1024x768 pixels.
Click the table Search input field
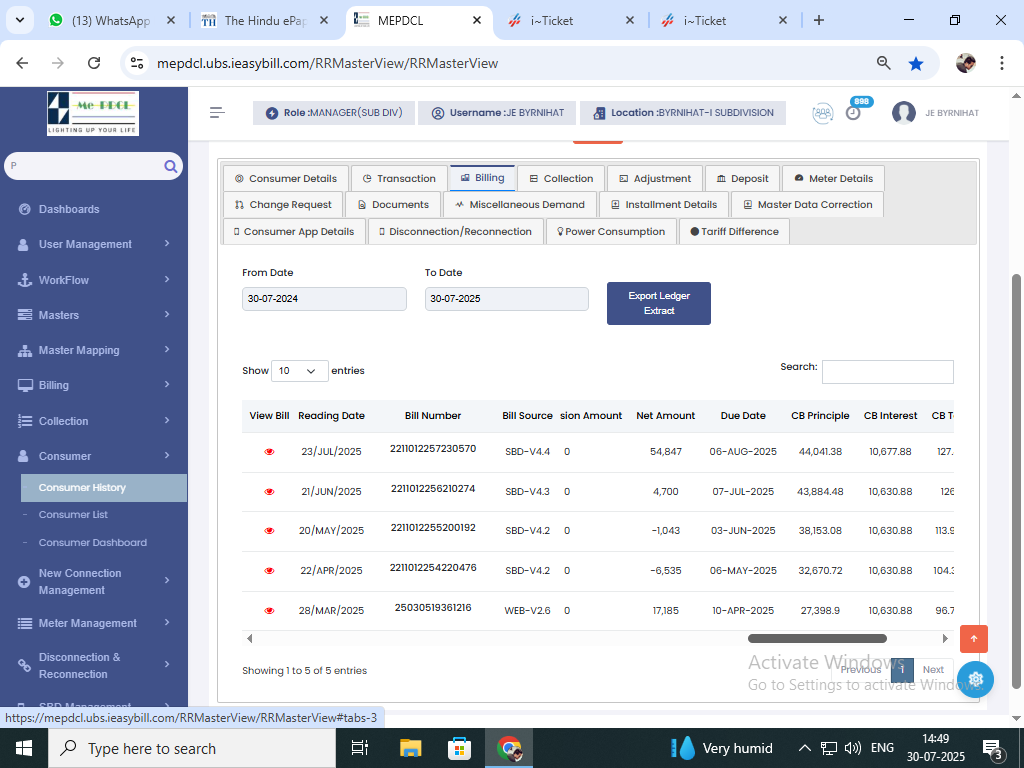(887, 372)
